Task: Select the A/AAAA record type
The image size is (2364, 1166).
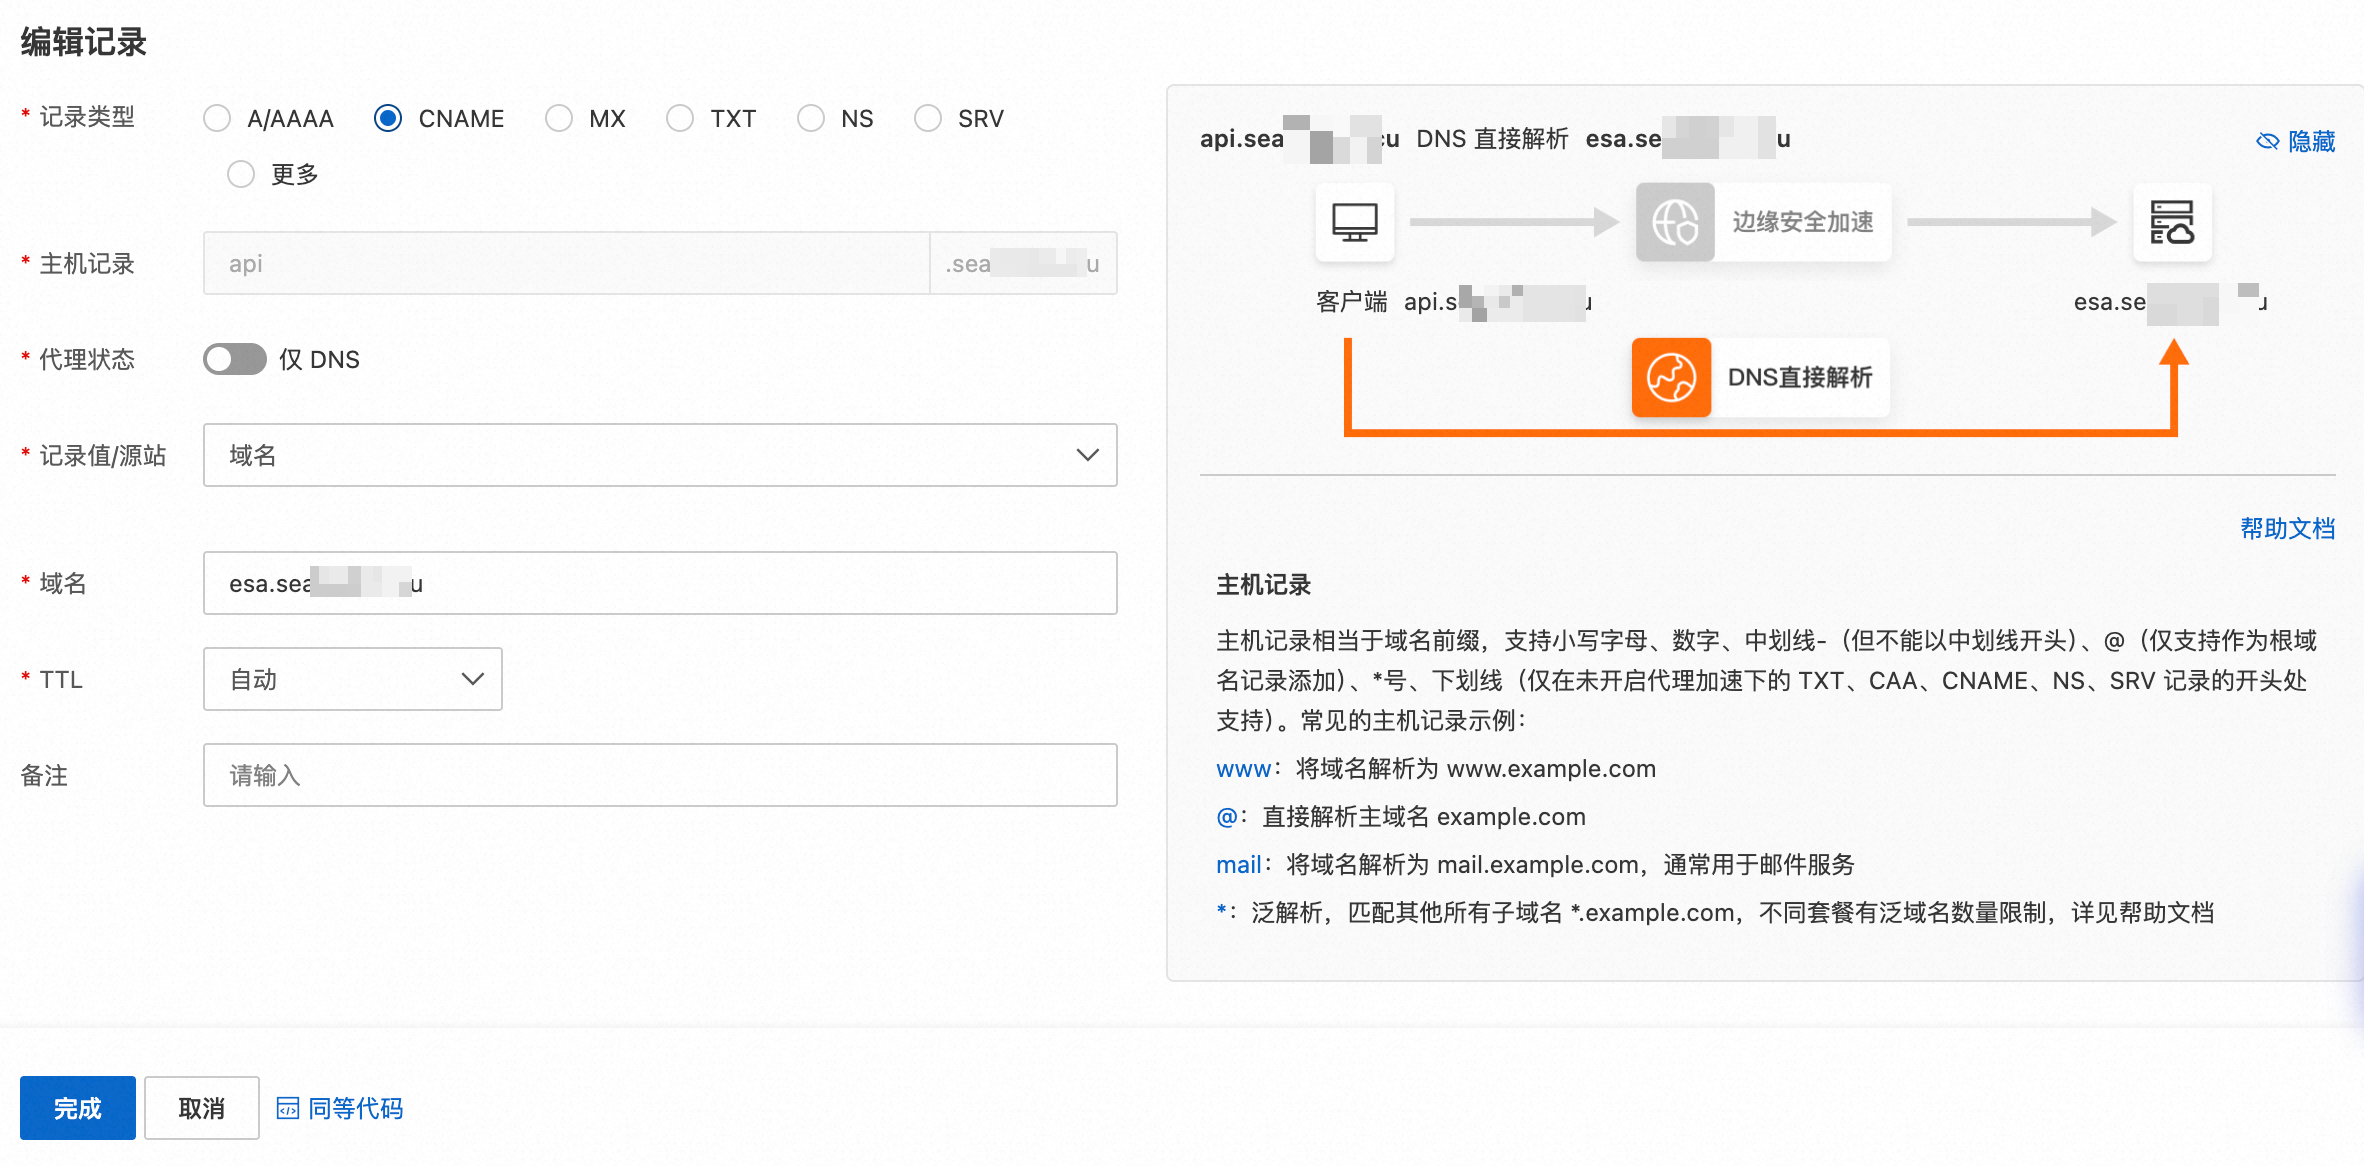Action: (217, 119)
